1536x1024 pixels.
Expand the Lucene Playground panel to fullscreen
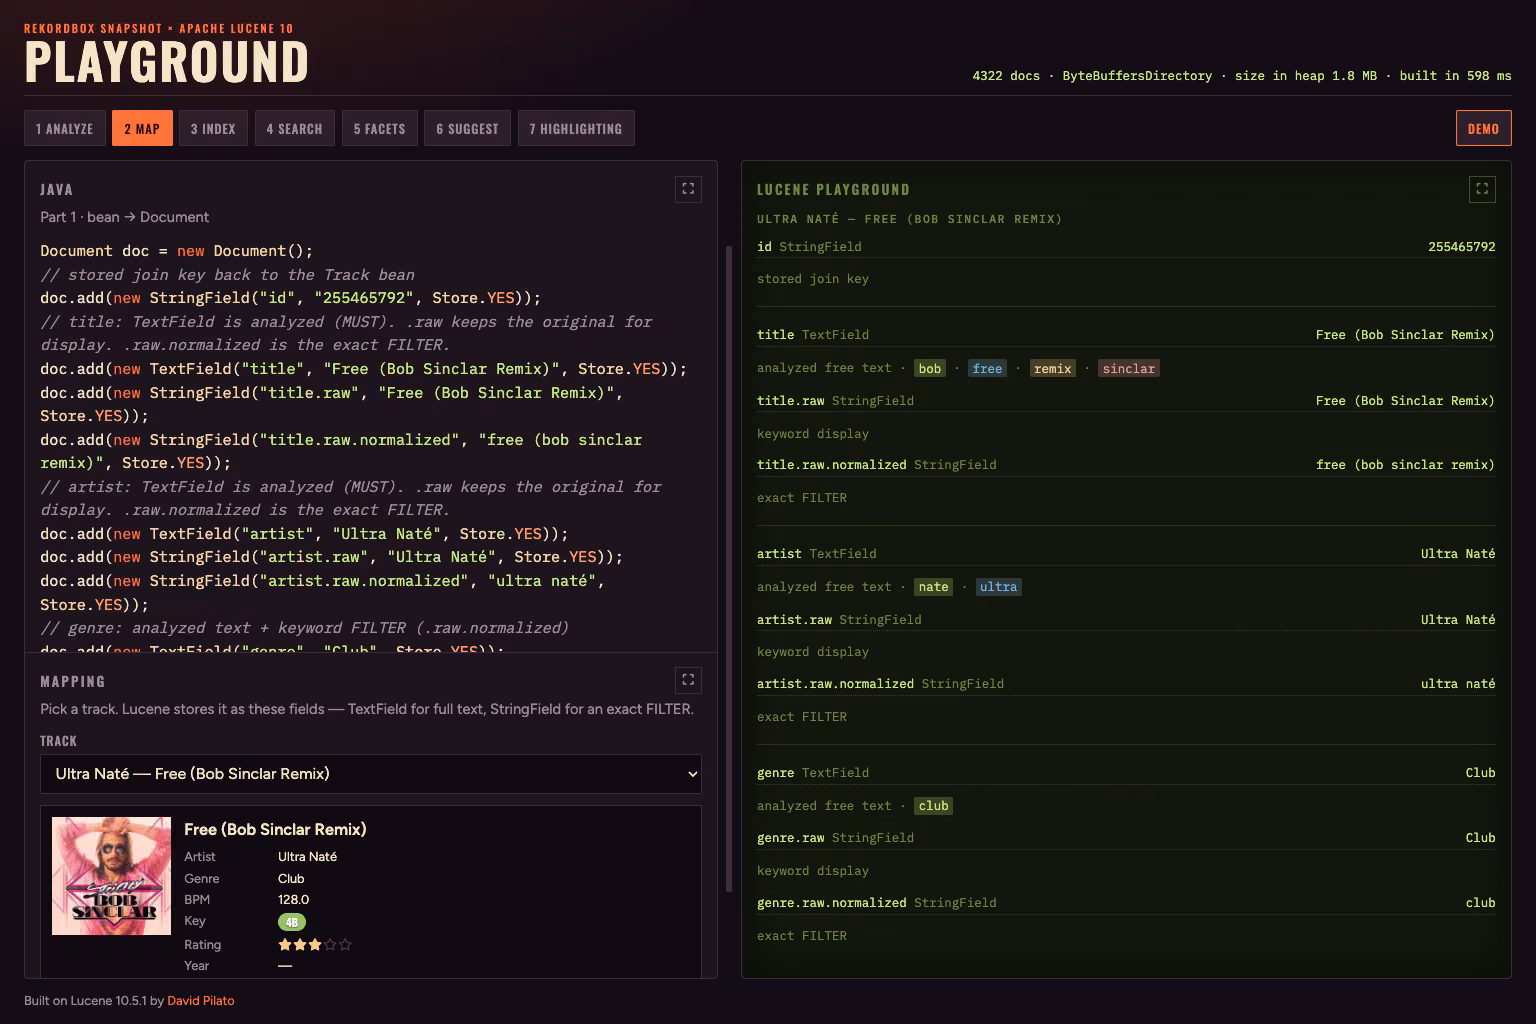pyautogui.click(x=1482, y=189)
